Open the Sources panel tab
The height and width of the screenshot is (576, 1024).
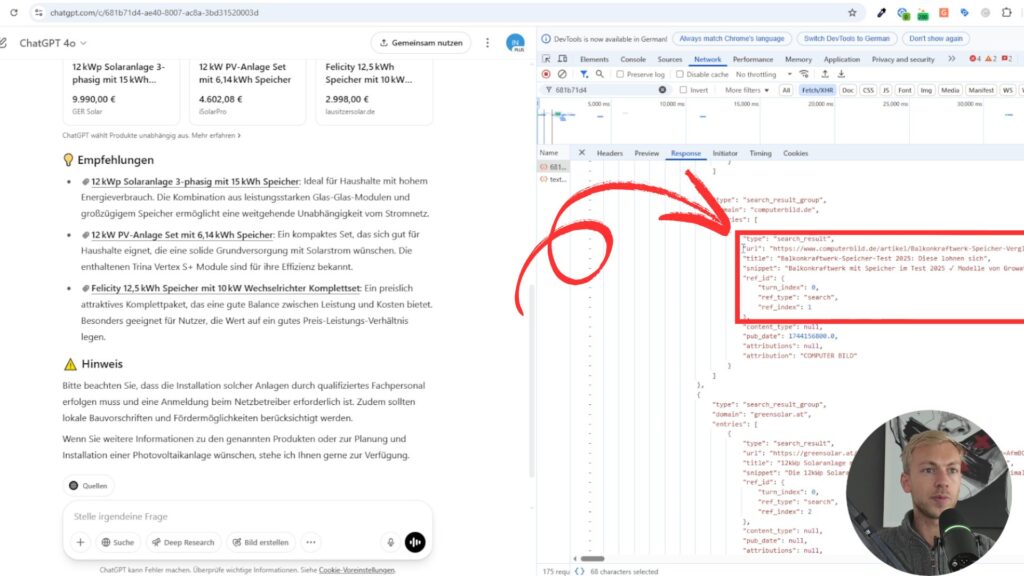[669, 59]
